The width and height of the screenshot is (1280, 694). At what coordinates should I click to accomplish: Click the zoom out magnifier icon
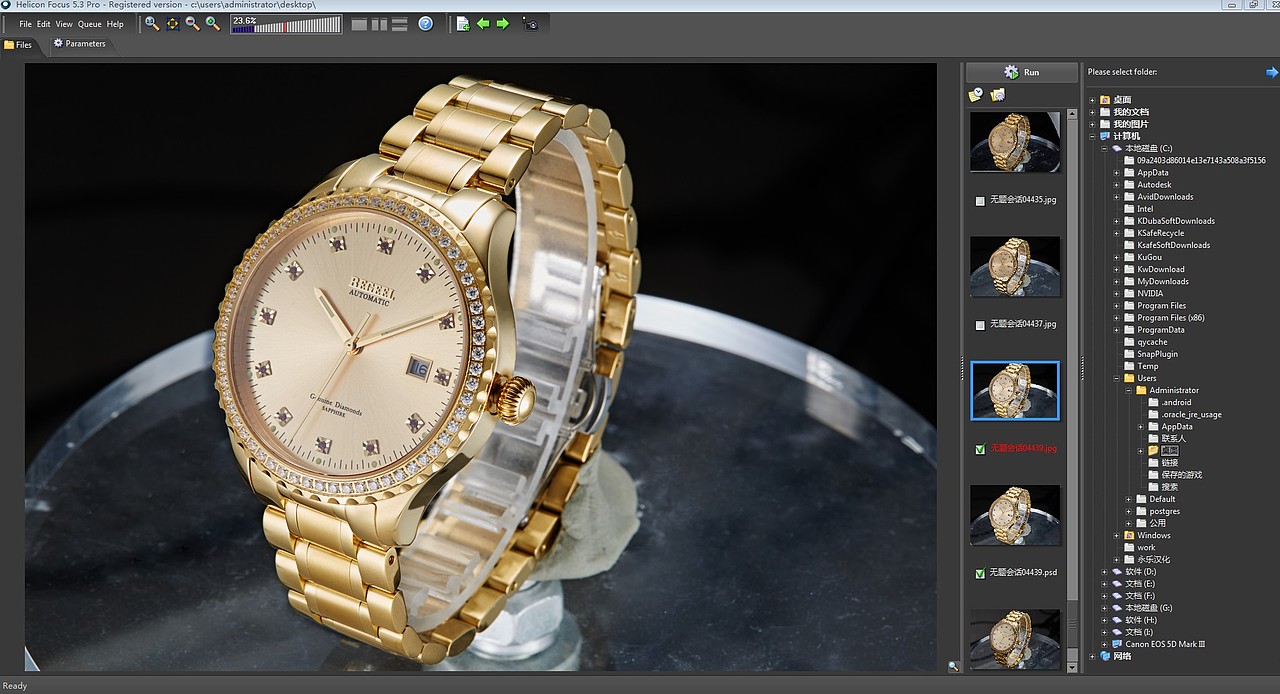pyautogui.click(x=192, y=23)
